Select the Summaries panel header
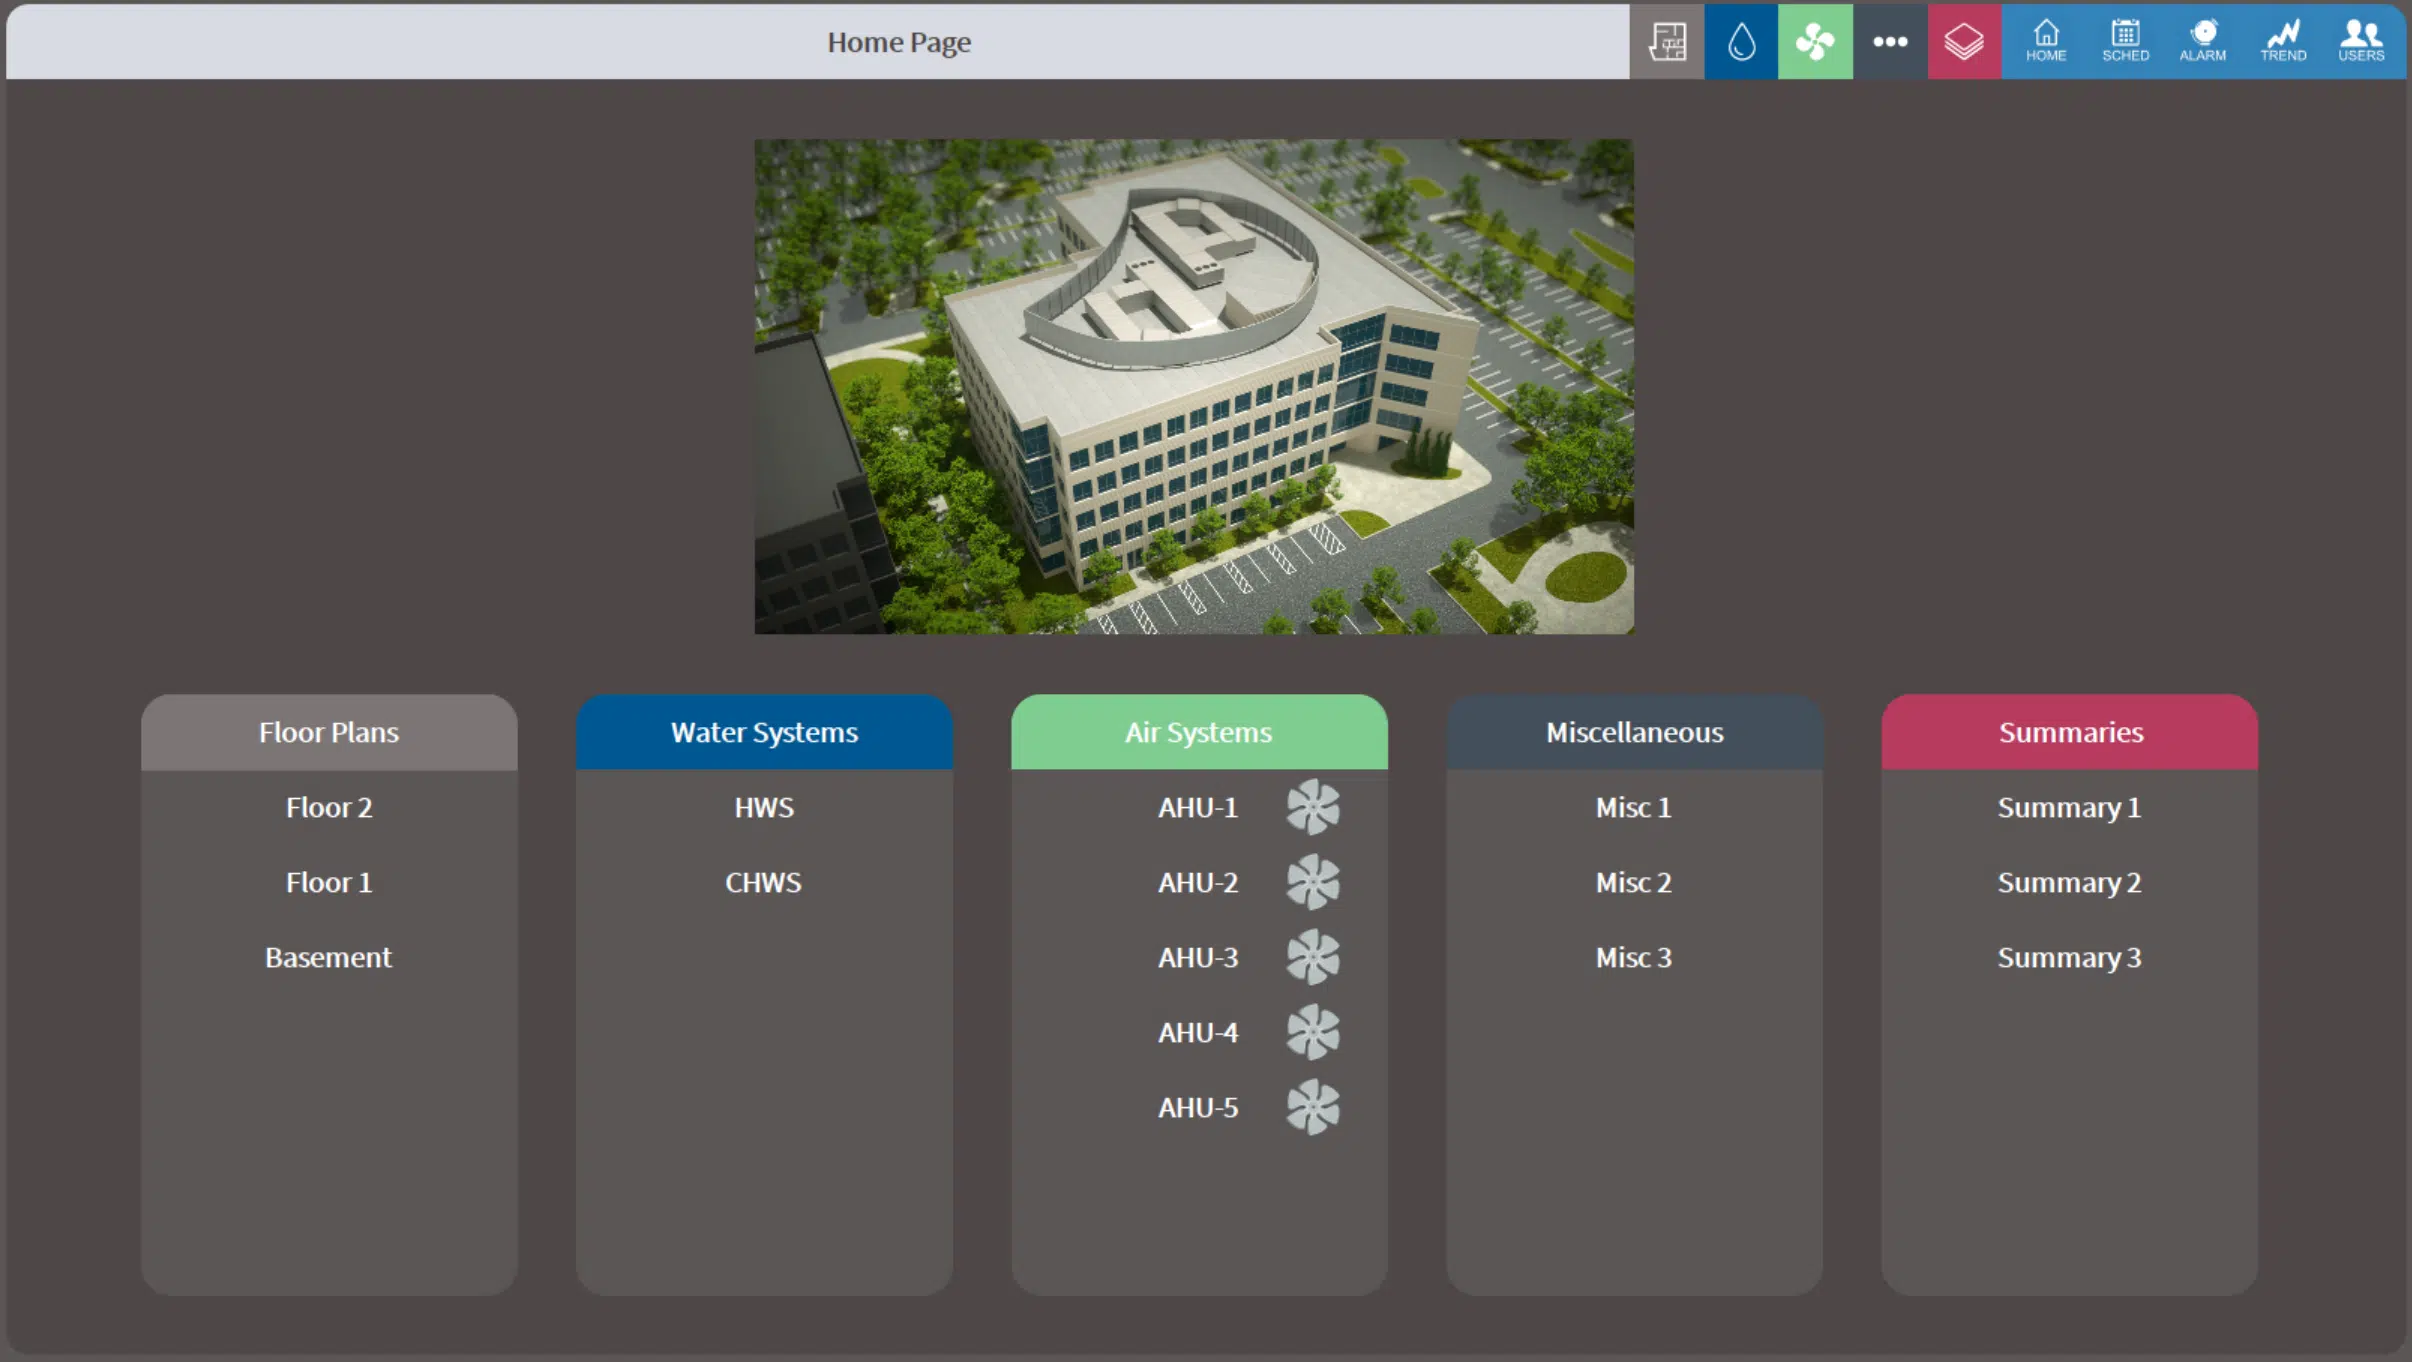 click(2070, 732)
